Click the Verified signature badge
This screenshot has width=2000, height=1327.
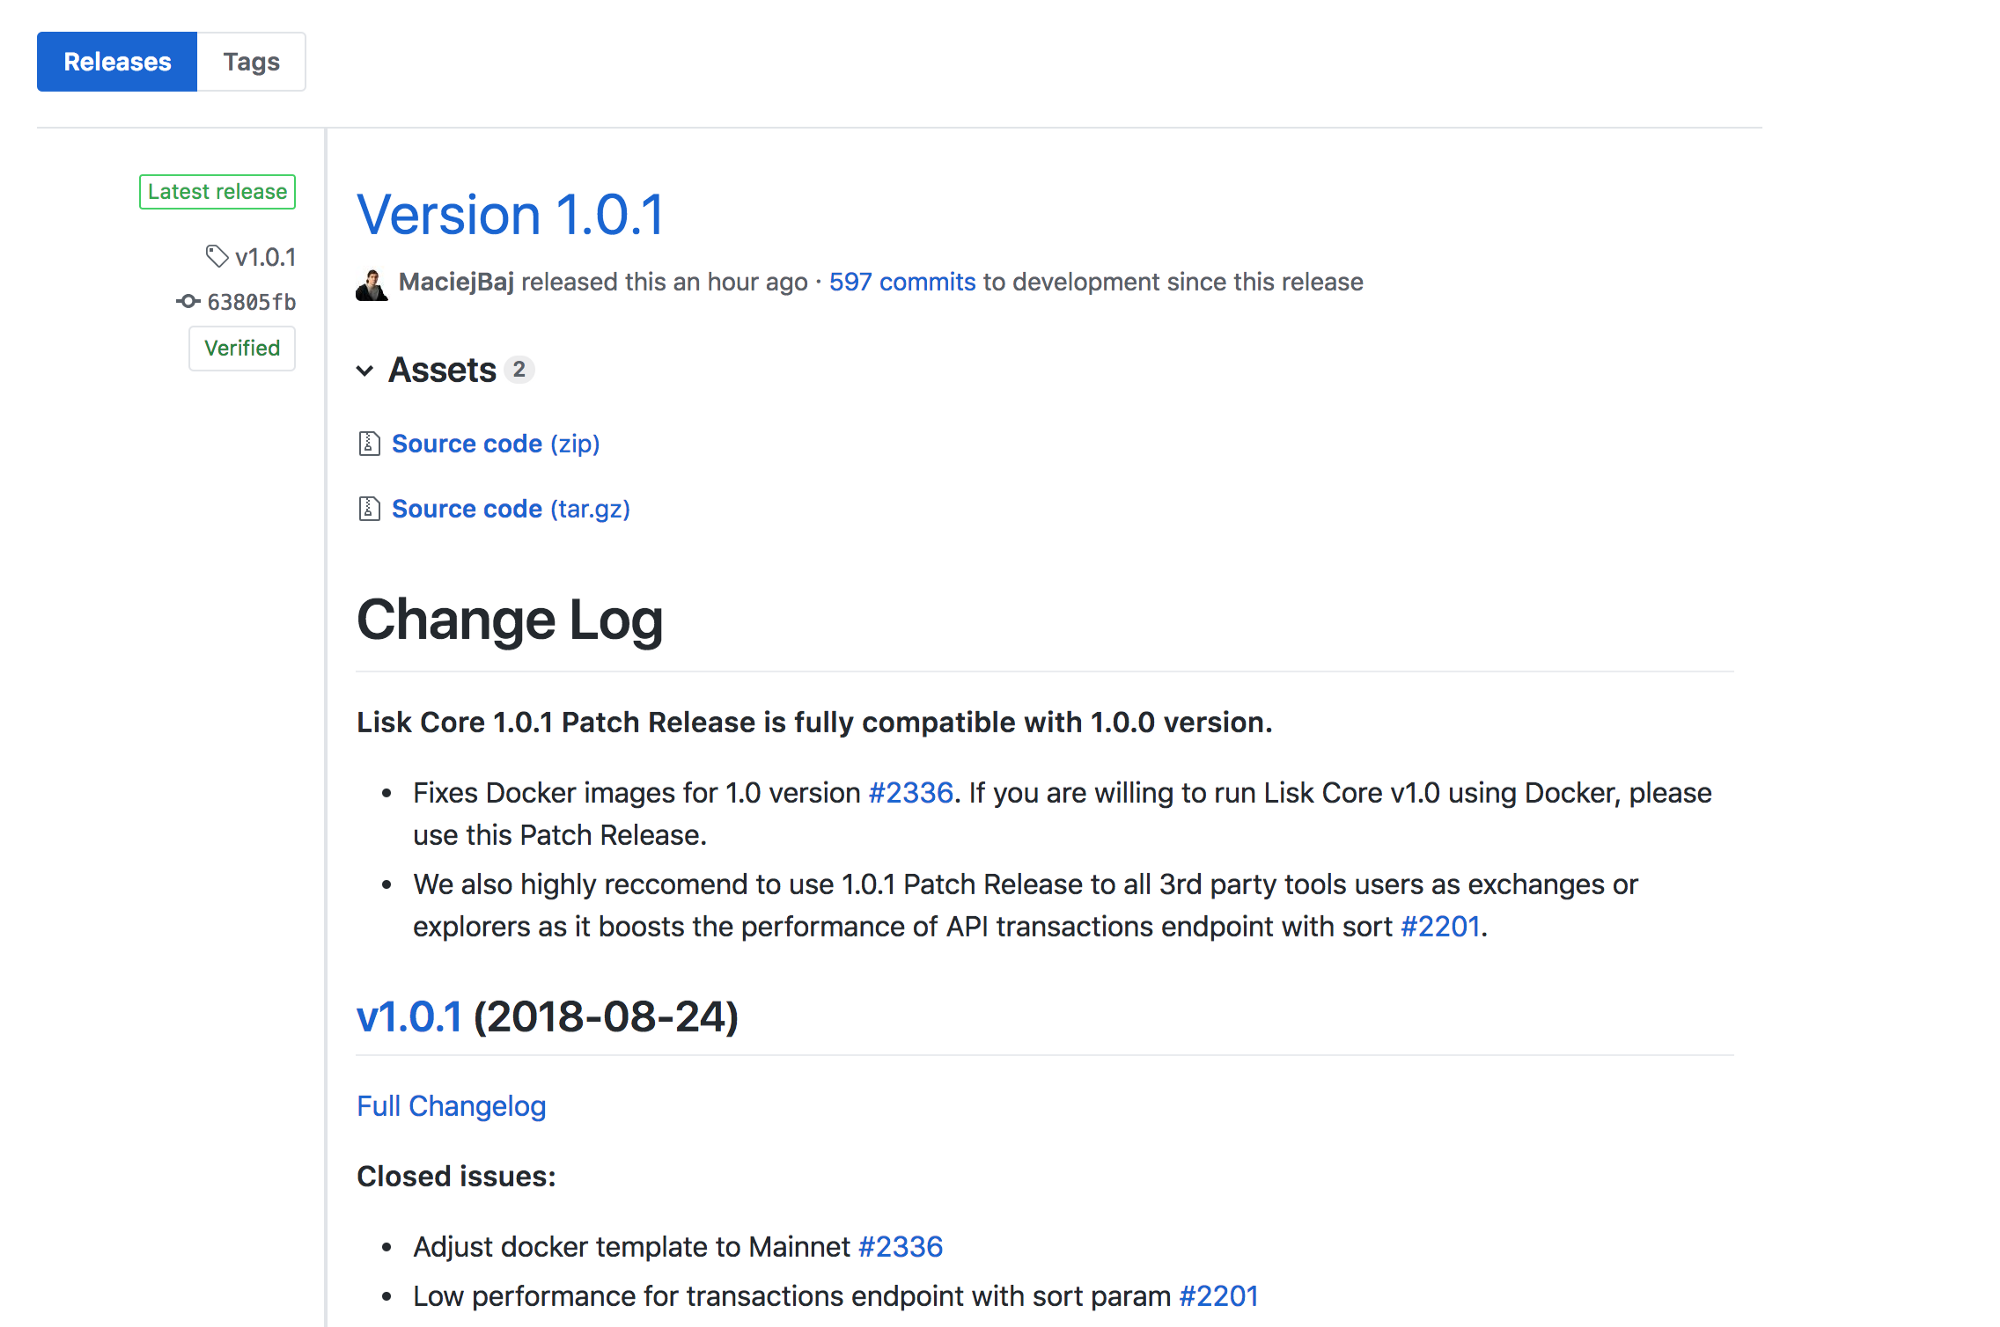pyautogui.click(x=242, y=348)
